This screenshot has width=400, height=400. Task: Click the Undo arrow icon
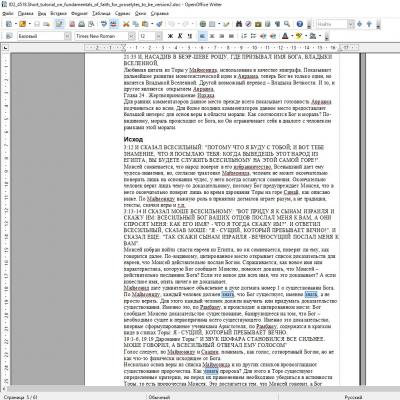[172, 24]
